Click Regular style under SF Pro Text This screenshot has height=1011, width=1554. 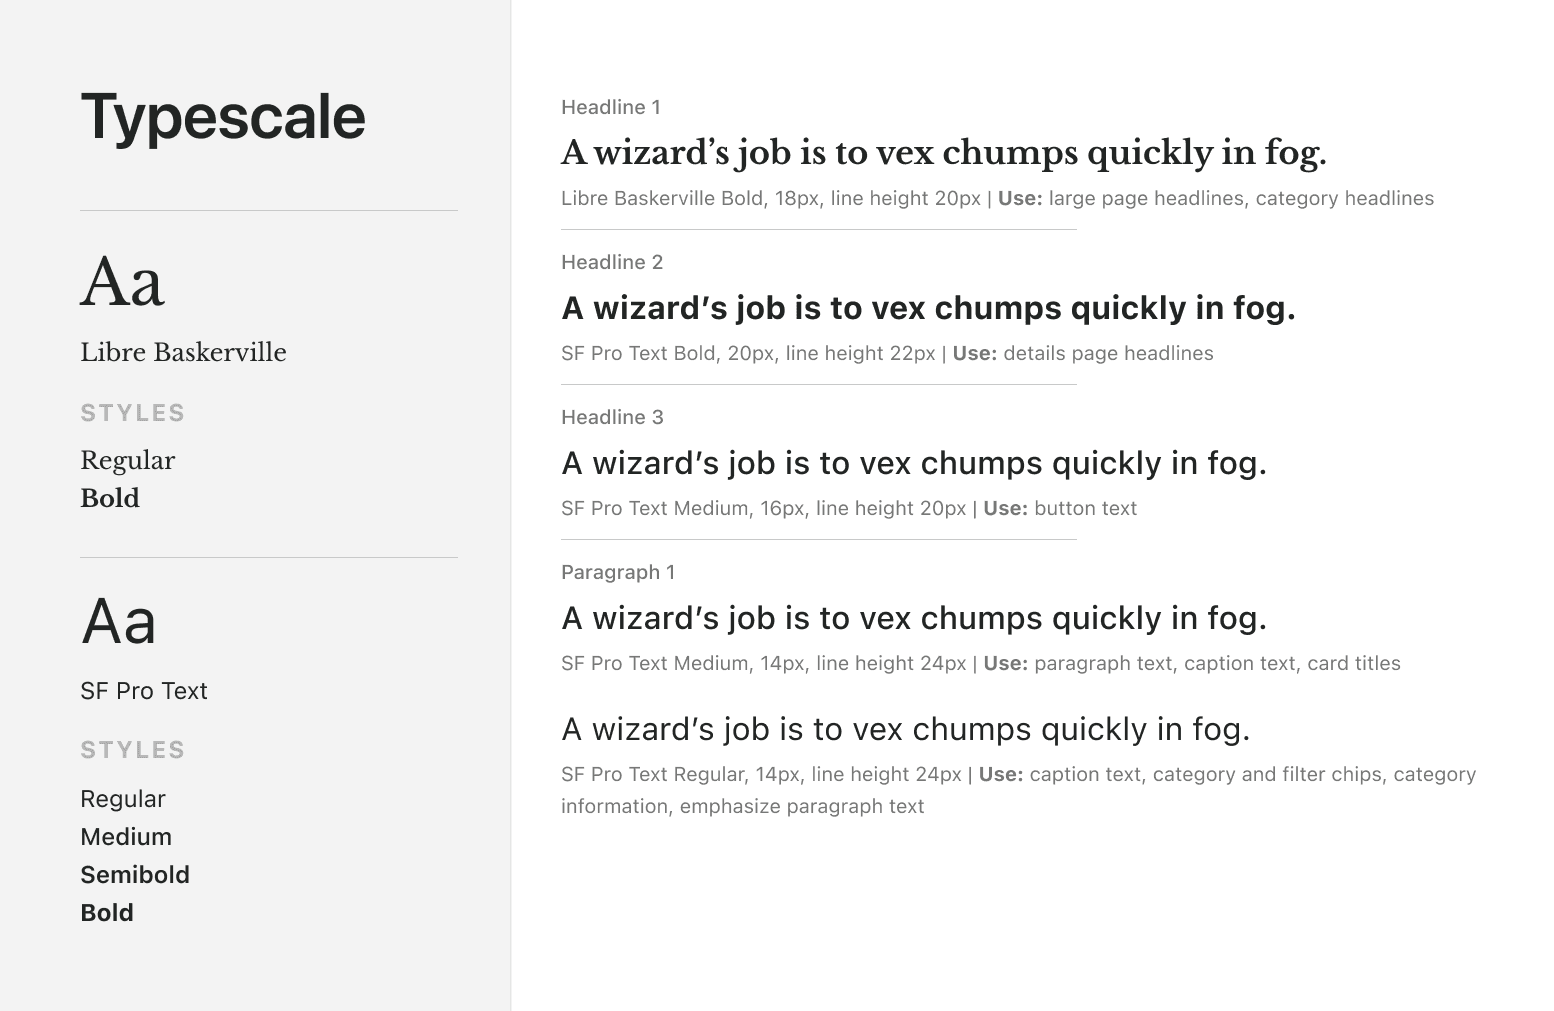coord(123,799)
